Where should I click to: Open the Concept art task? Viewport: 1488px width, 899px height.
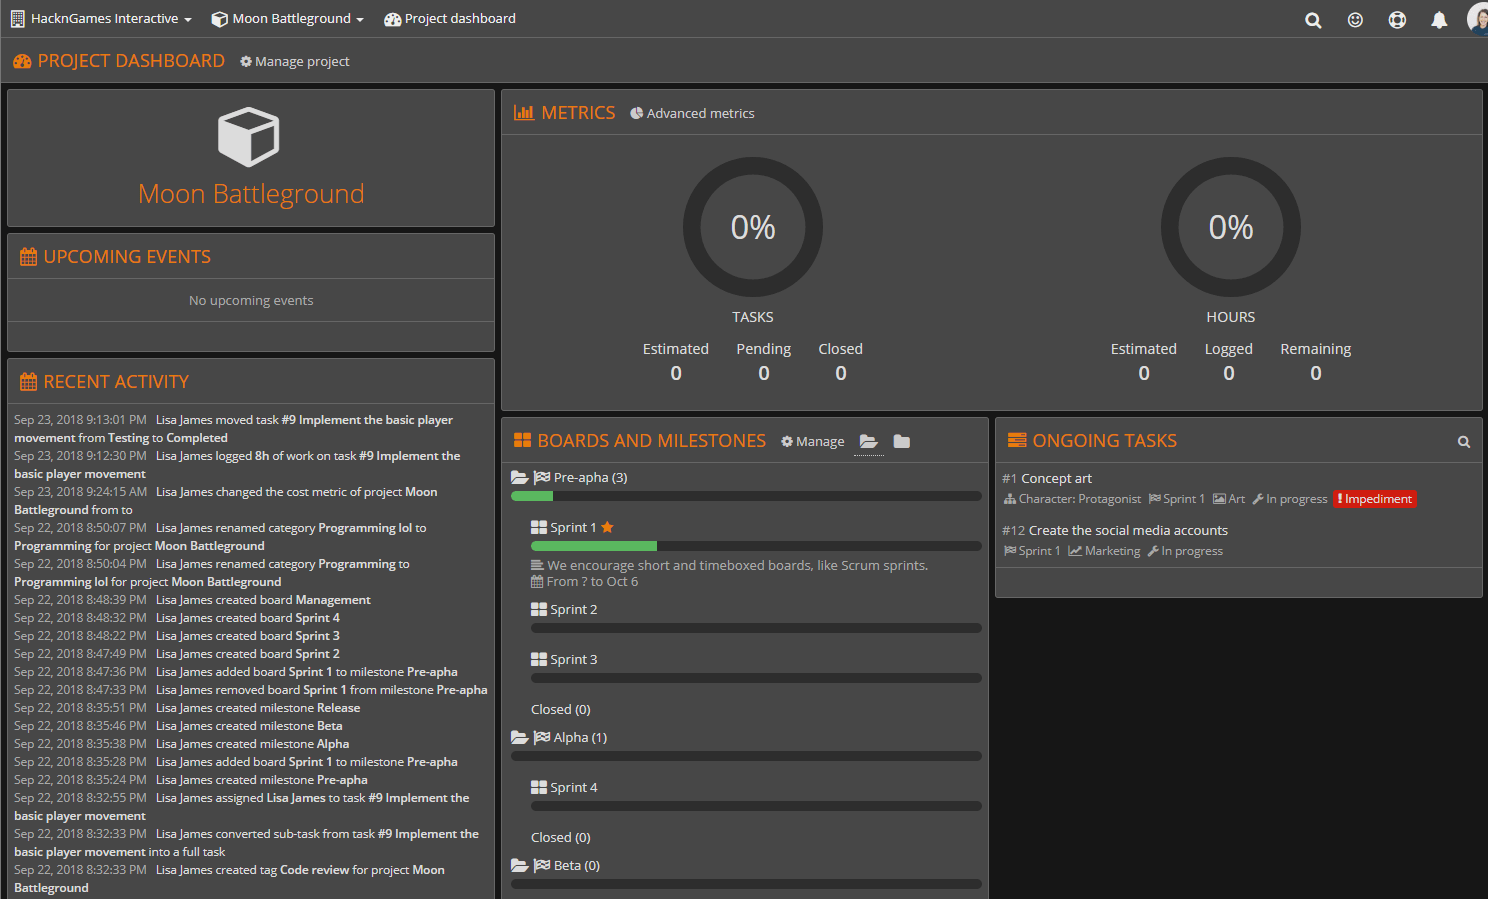1056,479
